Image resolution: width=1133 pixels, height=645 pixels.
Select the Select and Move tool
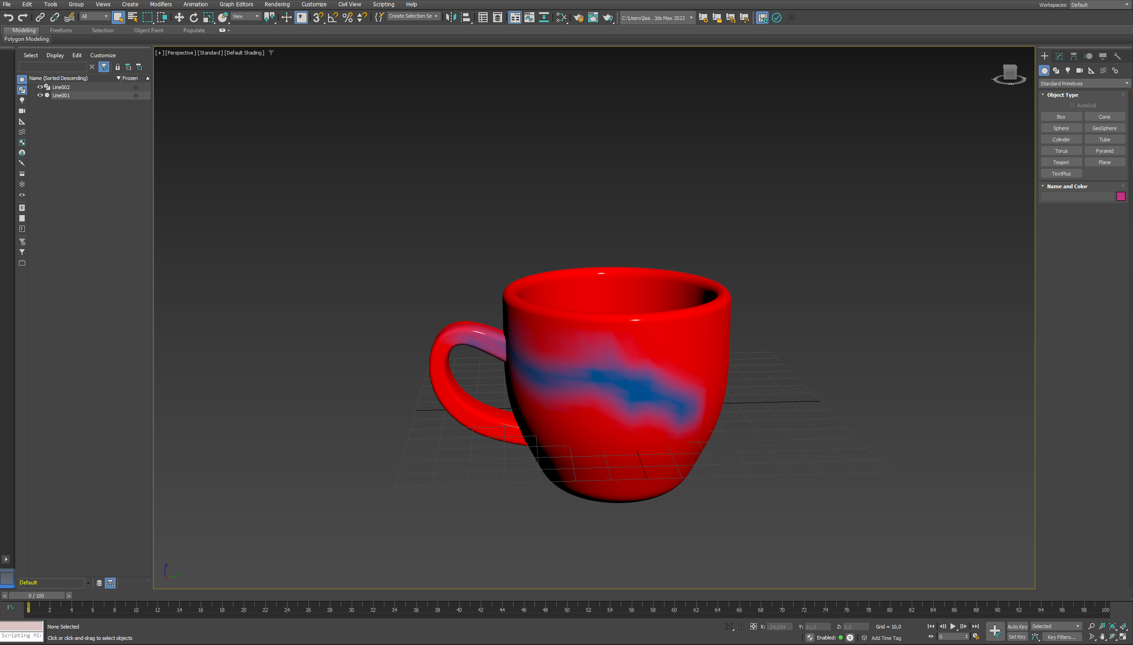[179, 17]
